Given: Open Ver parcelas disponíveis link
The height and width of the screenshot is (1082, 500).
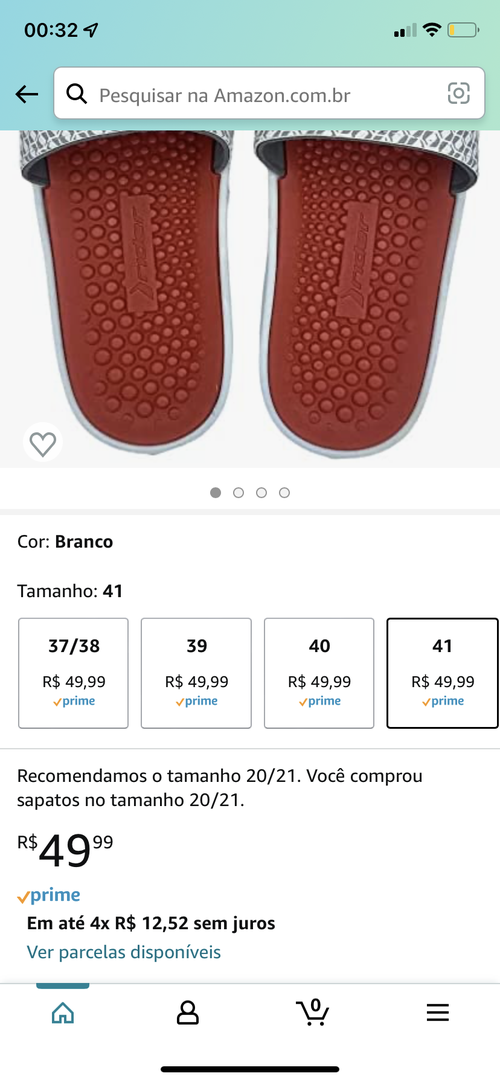Looking at the screenshot, I should 124,952.
